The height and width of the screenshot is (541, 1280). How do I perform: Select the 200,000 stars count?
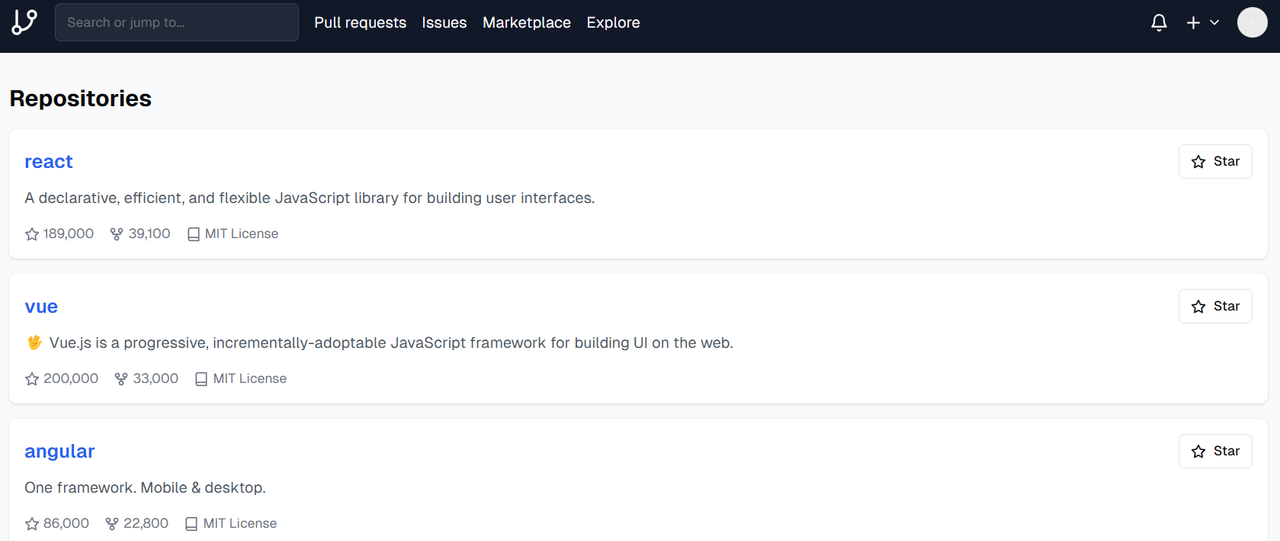[71, 379]
